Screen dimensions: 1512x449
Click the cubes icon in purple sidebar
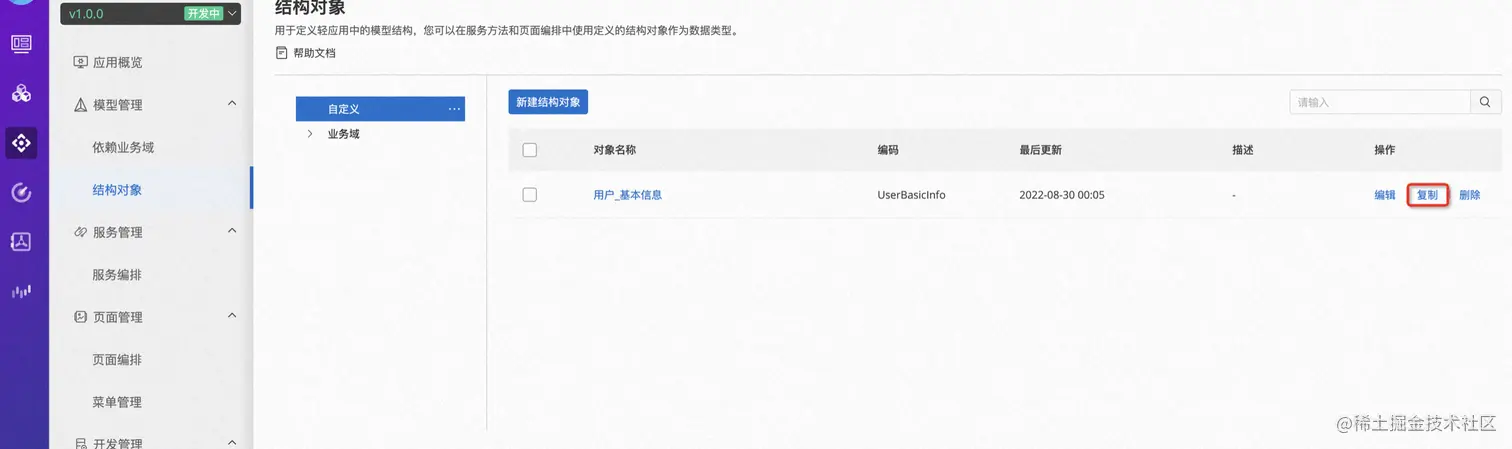tap(21, 93)
